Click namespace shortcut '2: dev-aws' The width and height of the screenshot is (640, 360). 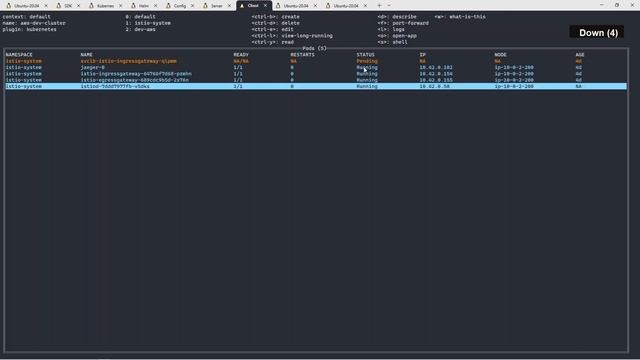point(140,29)
